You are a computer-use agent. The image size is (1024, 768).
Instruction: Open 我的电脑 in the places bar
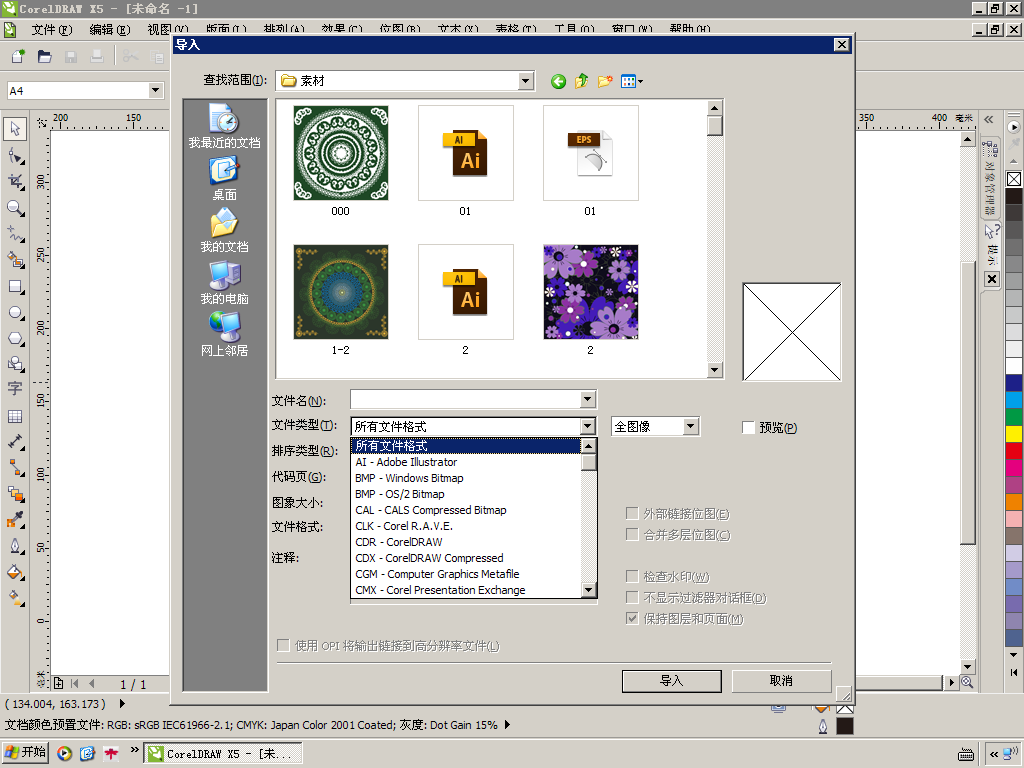(224, 283)
